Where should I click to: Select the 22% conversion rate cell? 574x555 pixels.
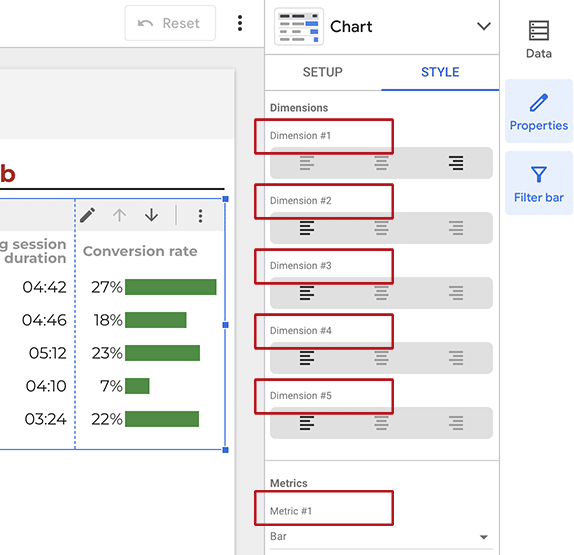tap(107, 419)
